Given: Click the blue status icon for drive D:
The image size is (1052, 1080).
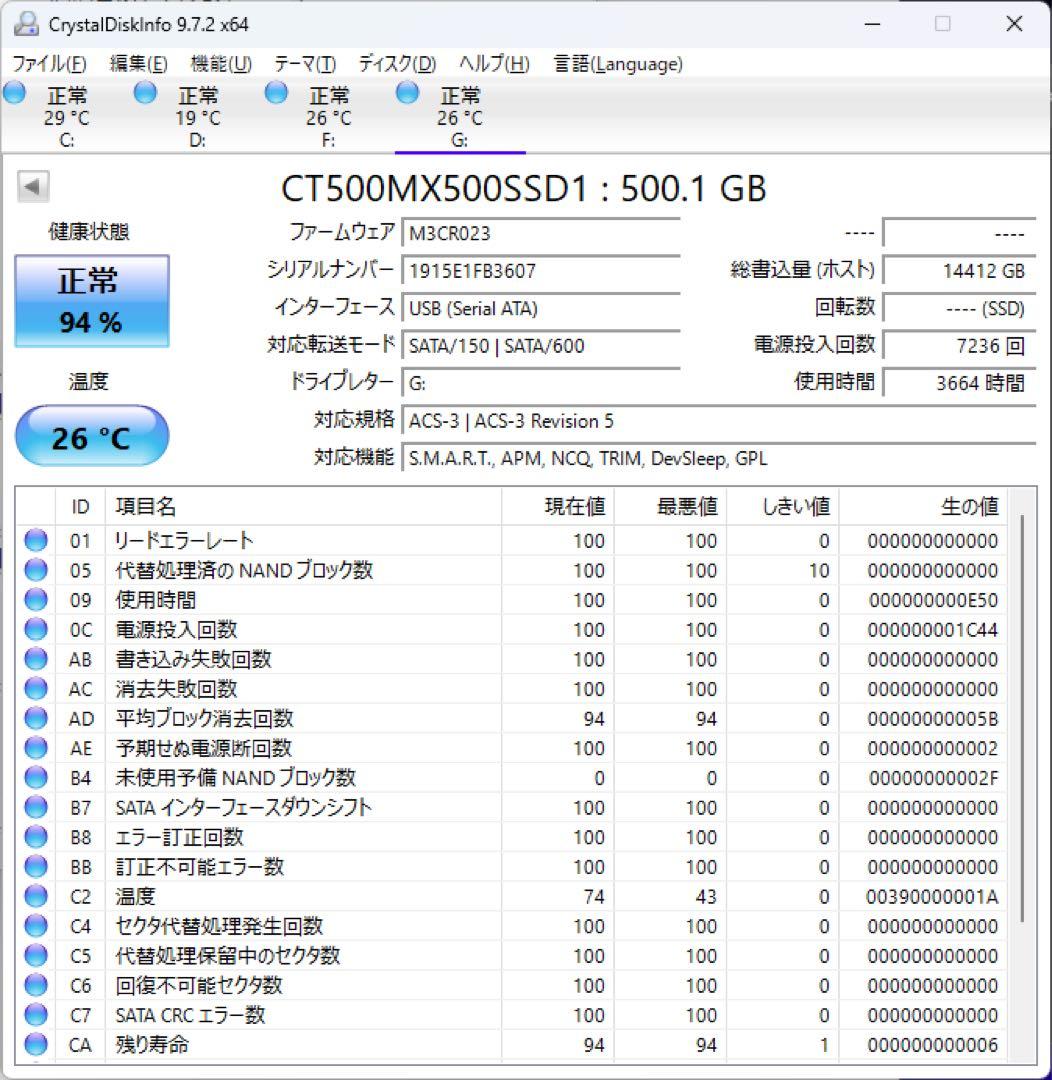Looking at the screenshot, I should [144, 92].
